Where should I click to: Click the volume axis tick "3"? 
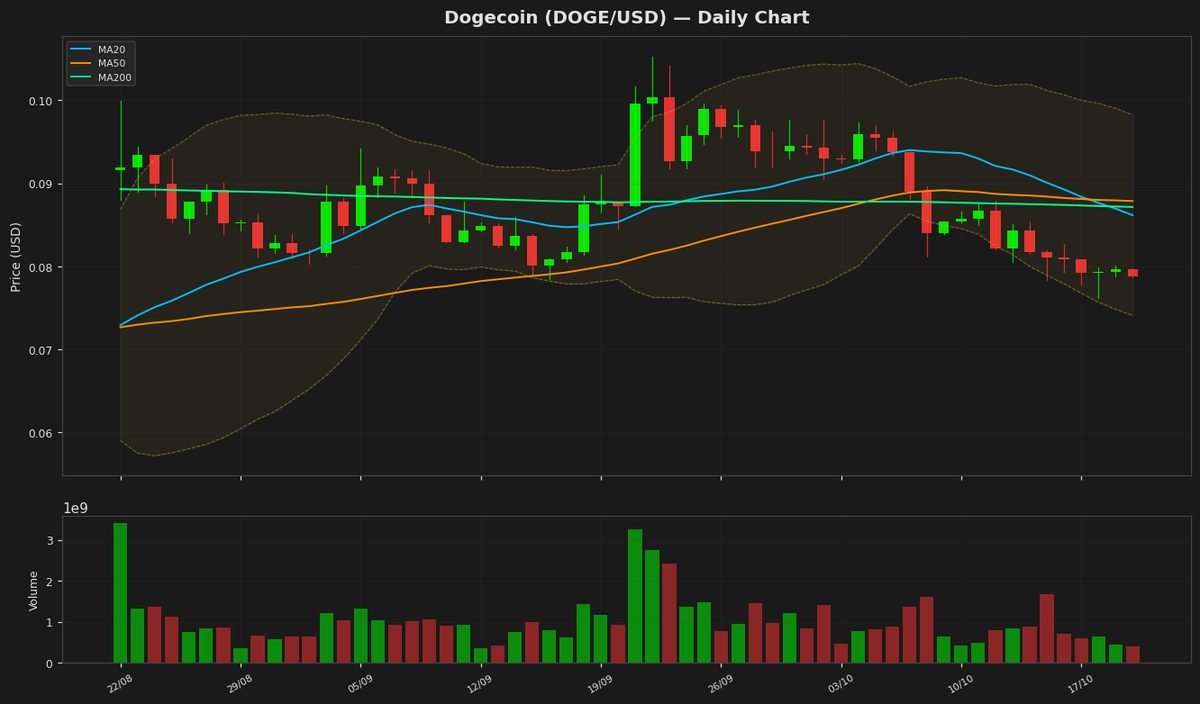tap(50, 540)
